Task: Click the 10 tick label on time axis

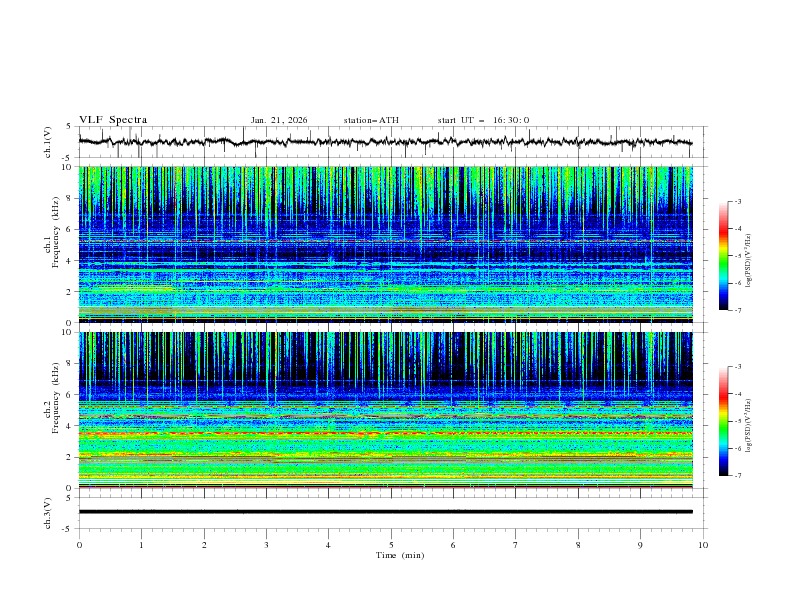Action: (x=703, y=545)
